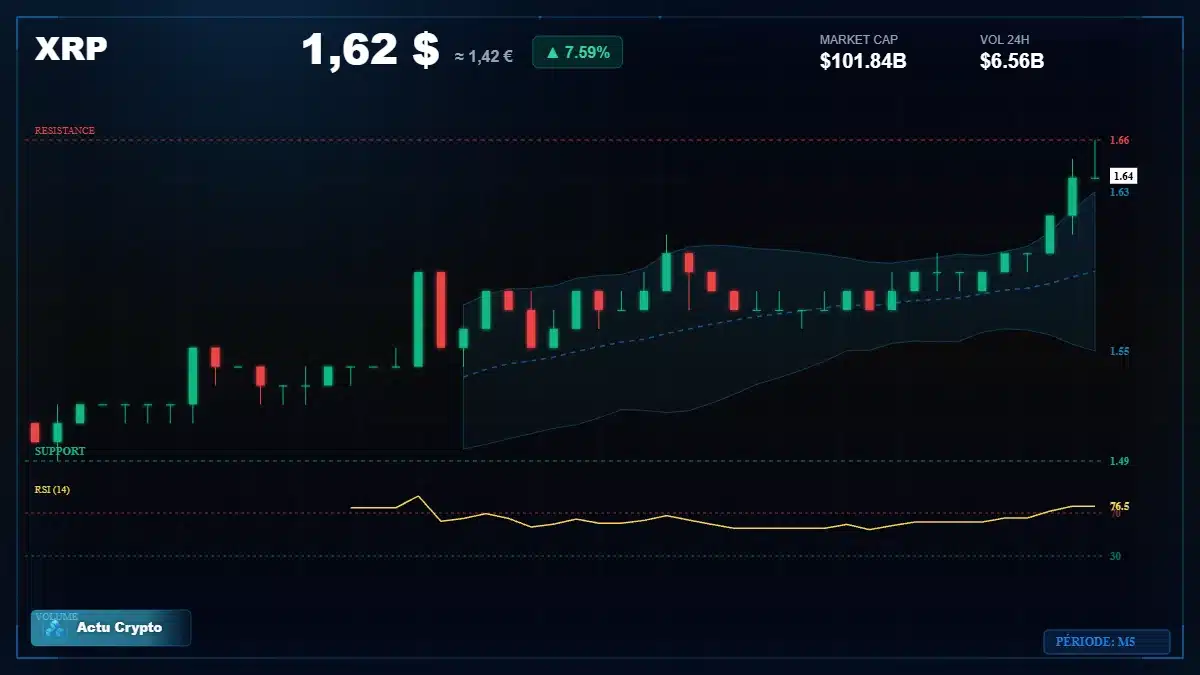Image resolution: width=1200 pixels, height=675 pixels.
Task: Click the Actu Crypto logo icon
Action: coord(55,628)
